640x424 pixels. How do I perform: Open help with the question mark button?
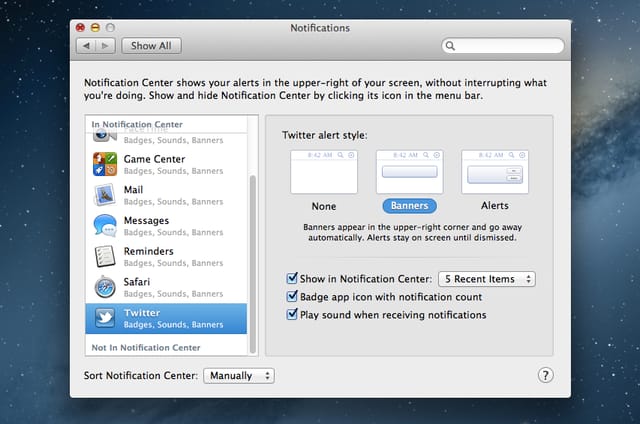point(545,375)
